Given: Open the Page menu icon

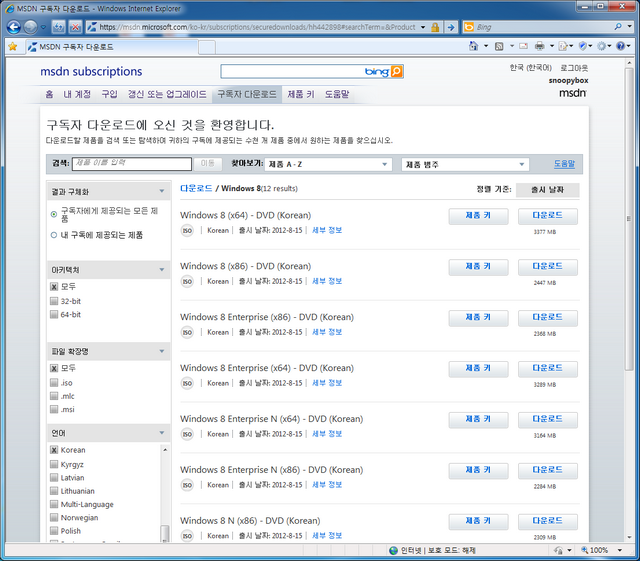Looking at the screenshot, I should click(563, 46).
